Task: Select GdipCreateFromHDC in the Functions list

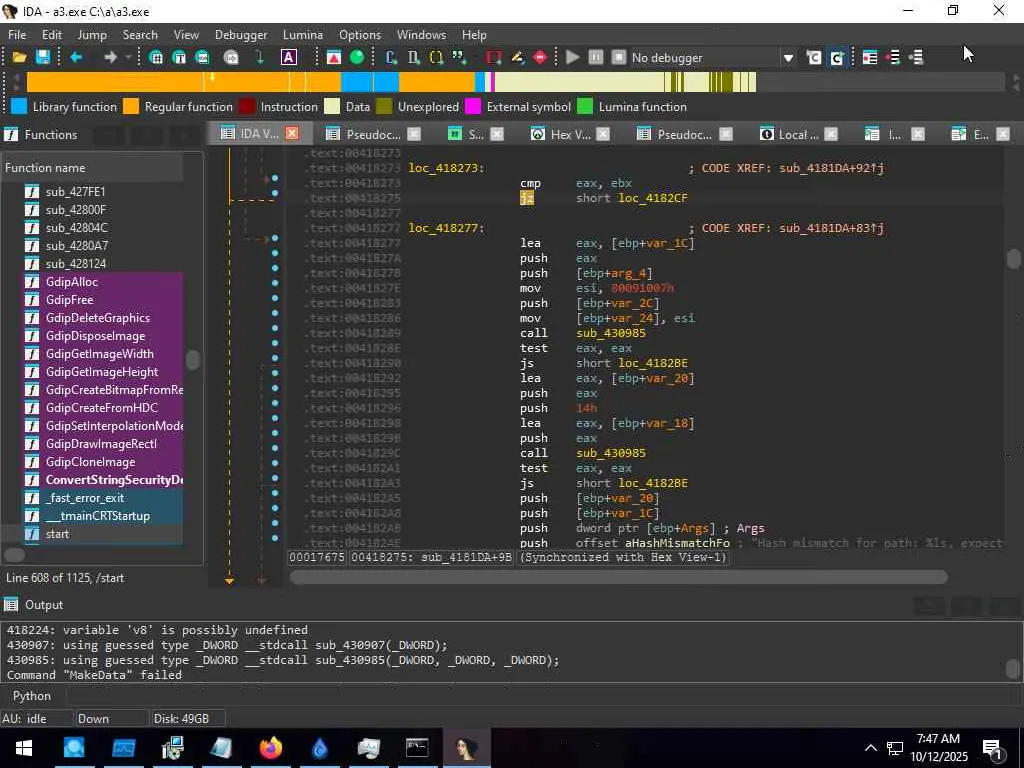Action: point(101,408)
